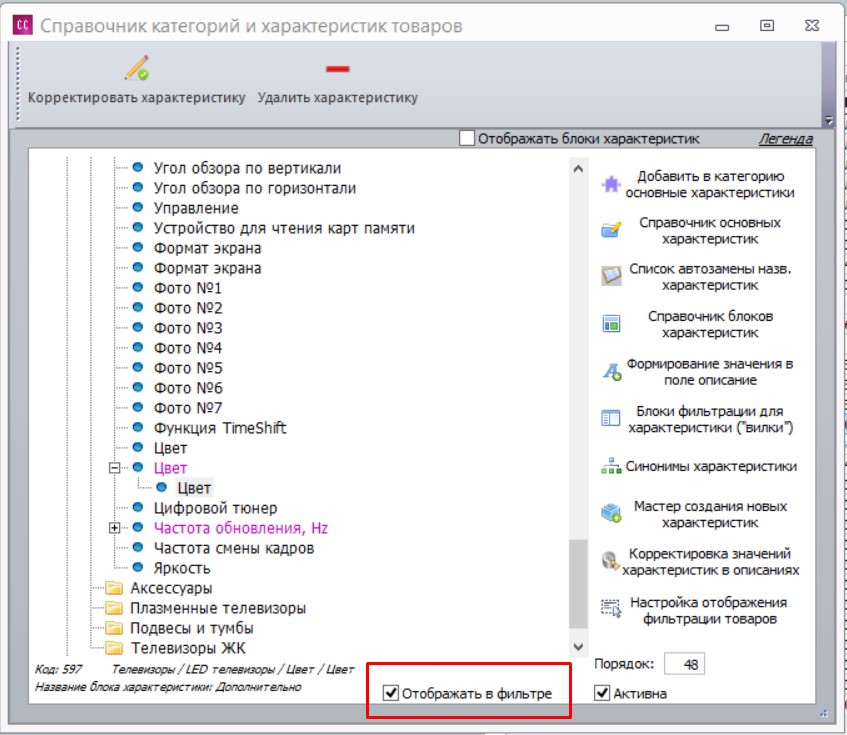Select Частота обновления, Hz item
The width and height of the screenshot is (847, 735).
point(241,528)
